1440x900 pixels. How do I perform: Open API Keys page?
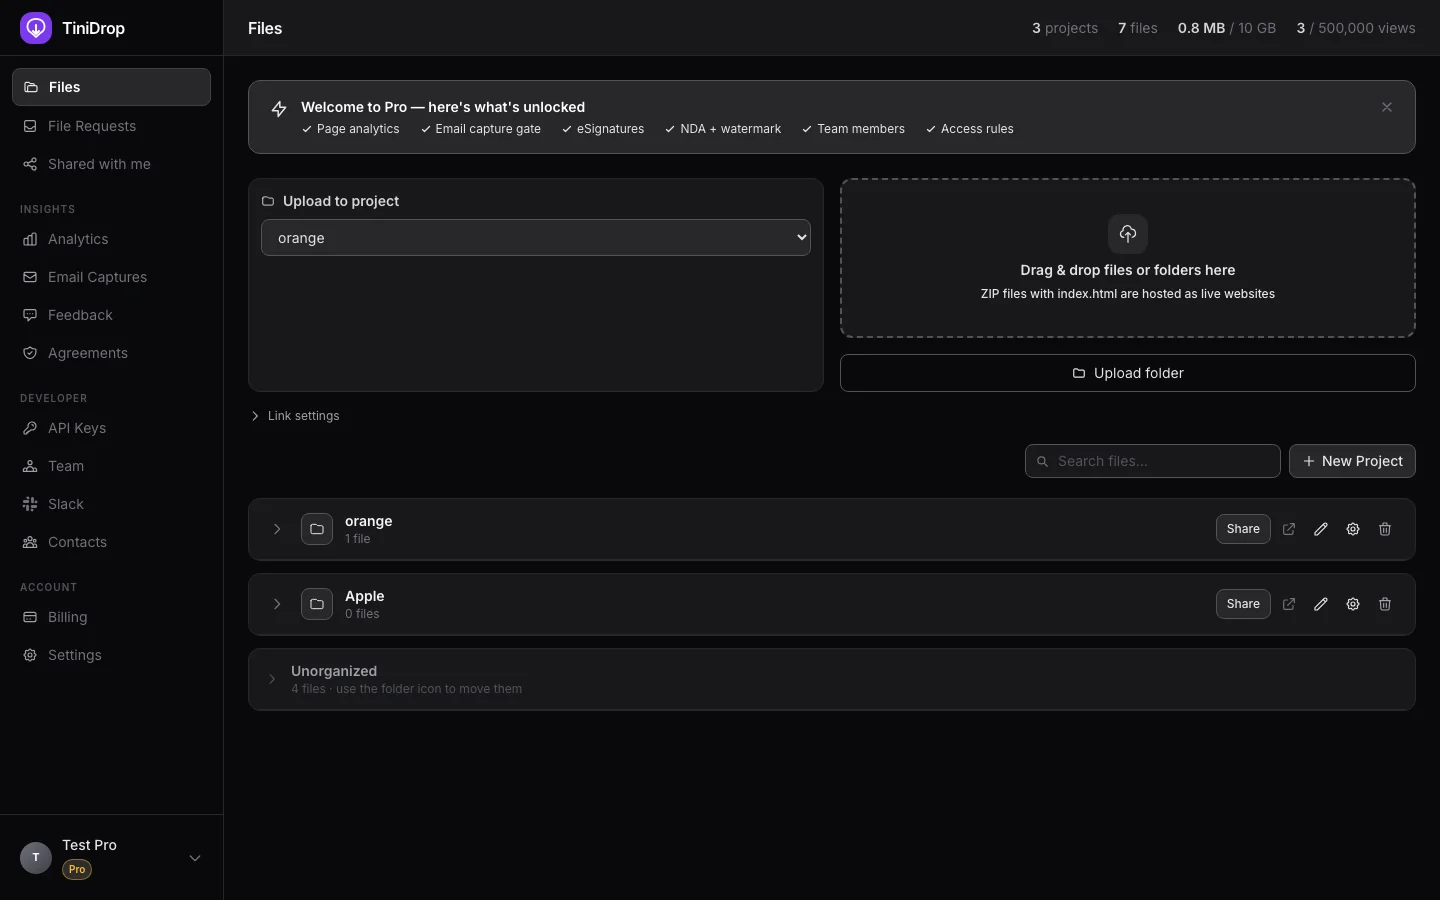tap(111, 428)
